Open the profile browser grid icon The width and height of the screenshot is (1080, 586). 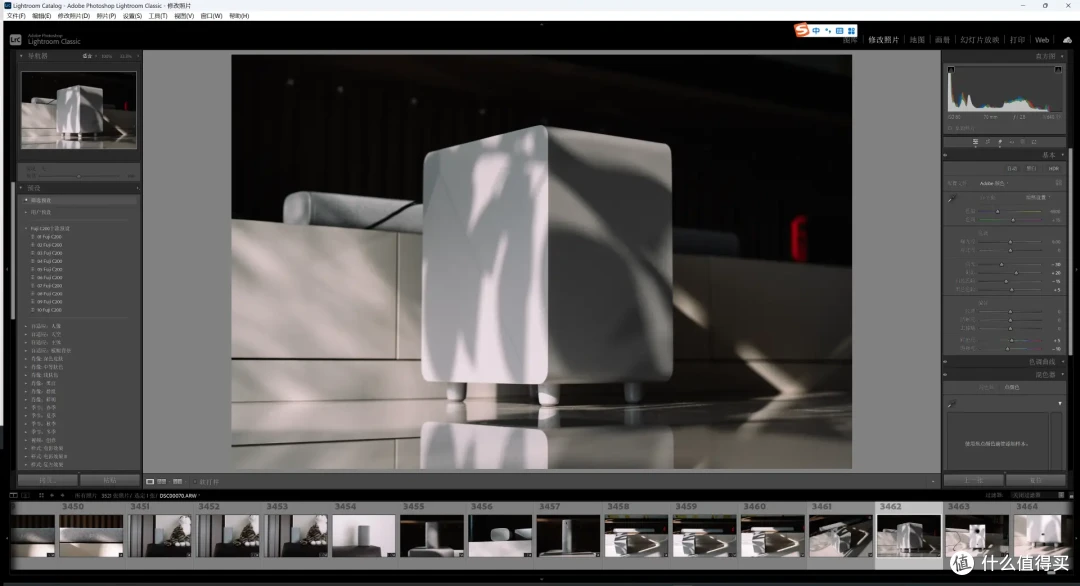pyautogui.click(x=1059, y=183)
